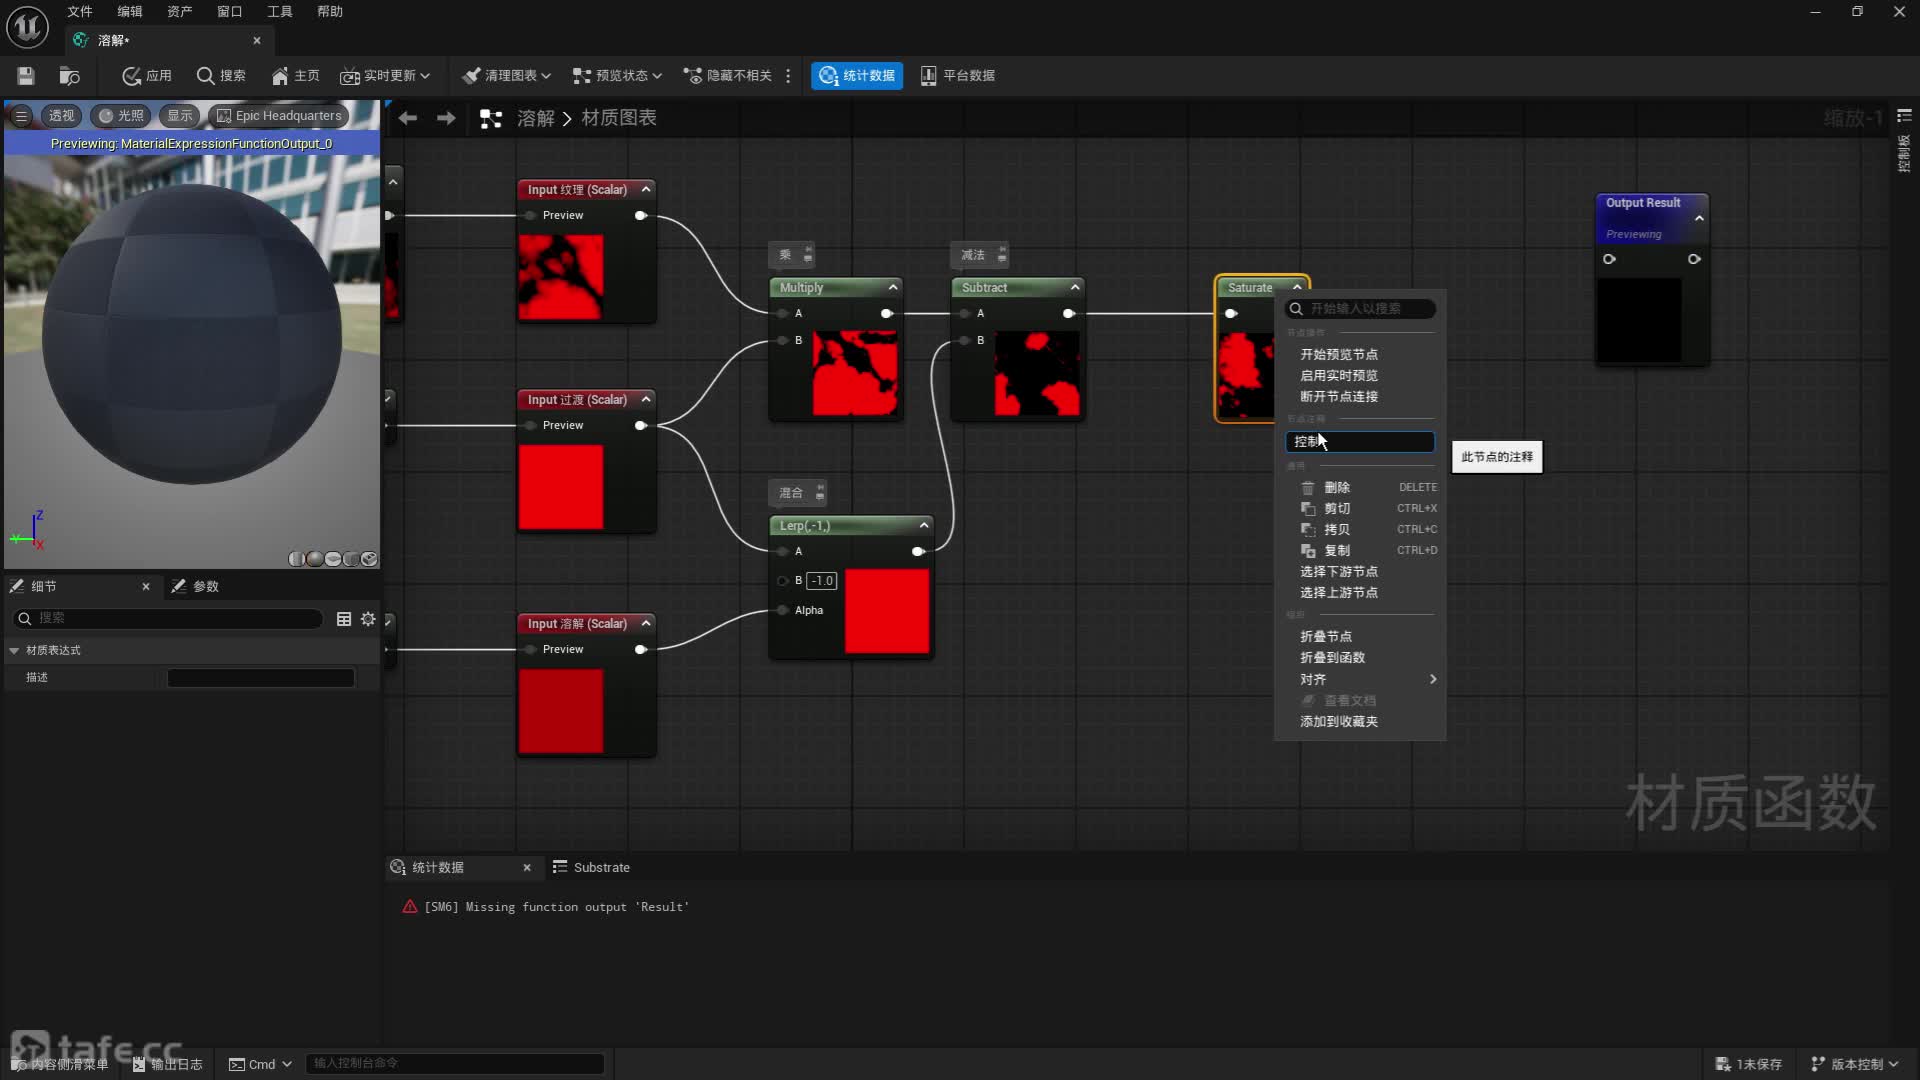Select Delete (删除) in the context menu
Viewport: 1920px width, 1080px height.
1337,488
